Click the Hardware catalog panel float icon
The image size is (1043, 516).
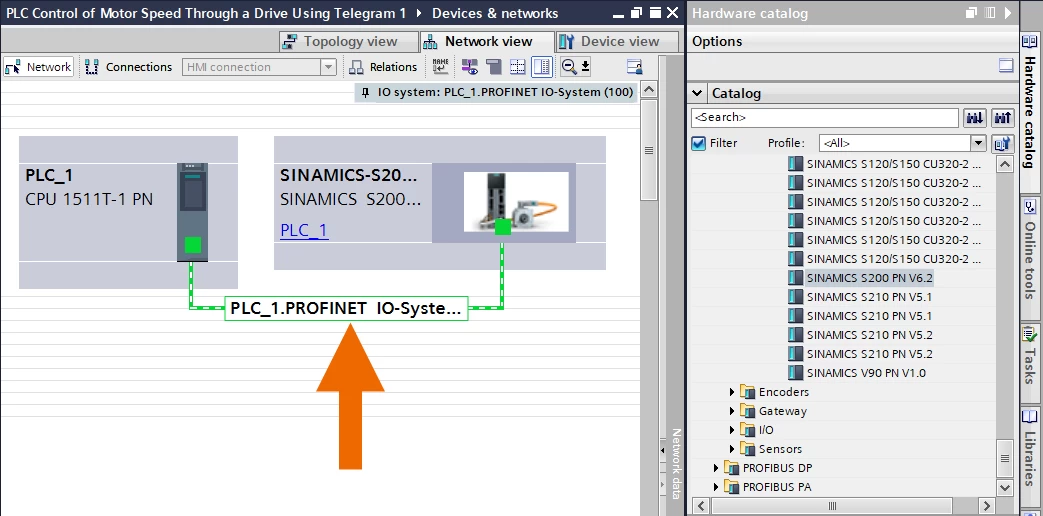[972, 13]
